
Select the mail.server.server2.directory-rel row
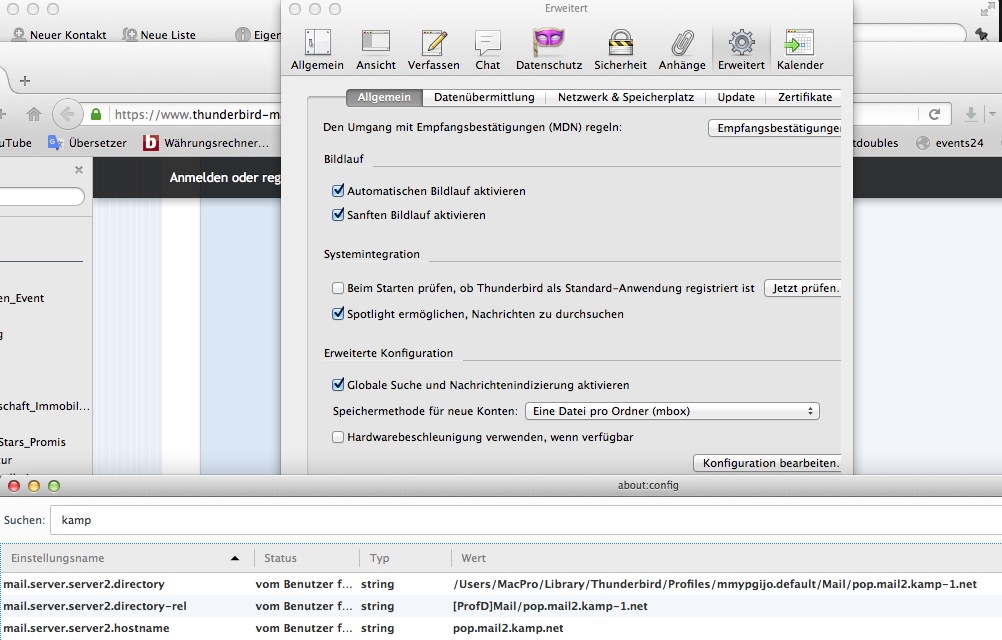coord(501,606)
